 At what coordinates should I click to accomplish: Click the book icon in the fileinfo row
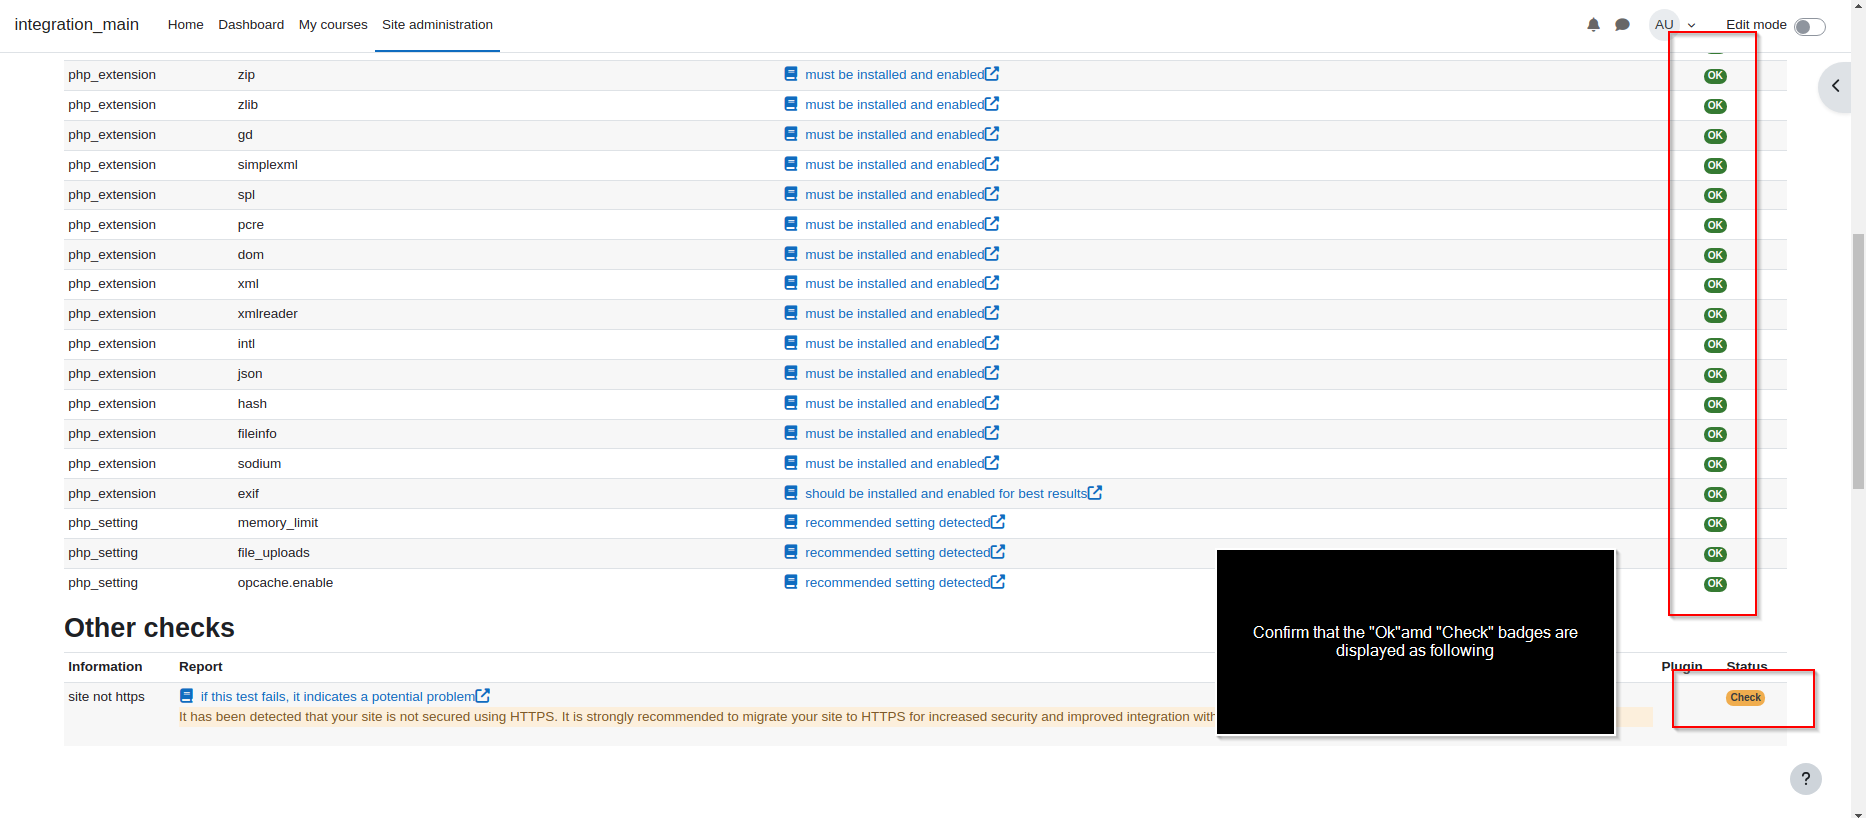[x=791, y=433]
